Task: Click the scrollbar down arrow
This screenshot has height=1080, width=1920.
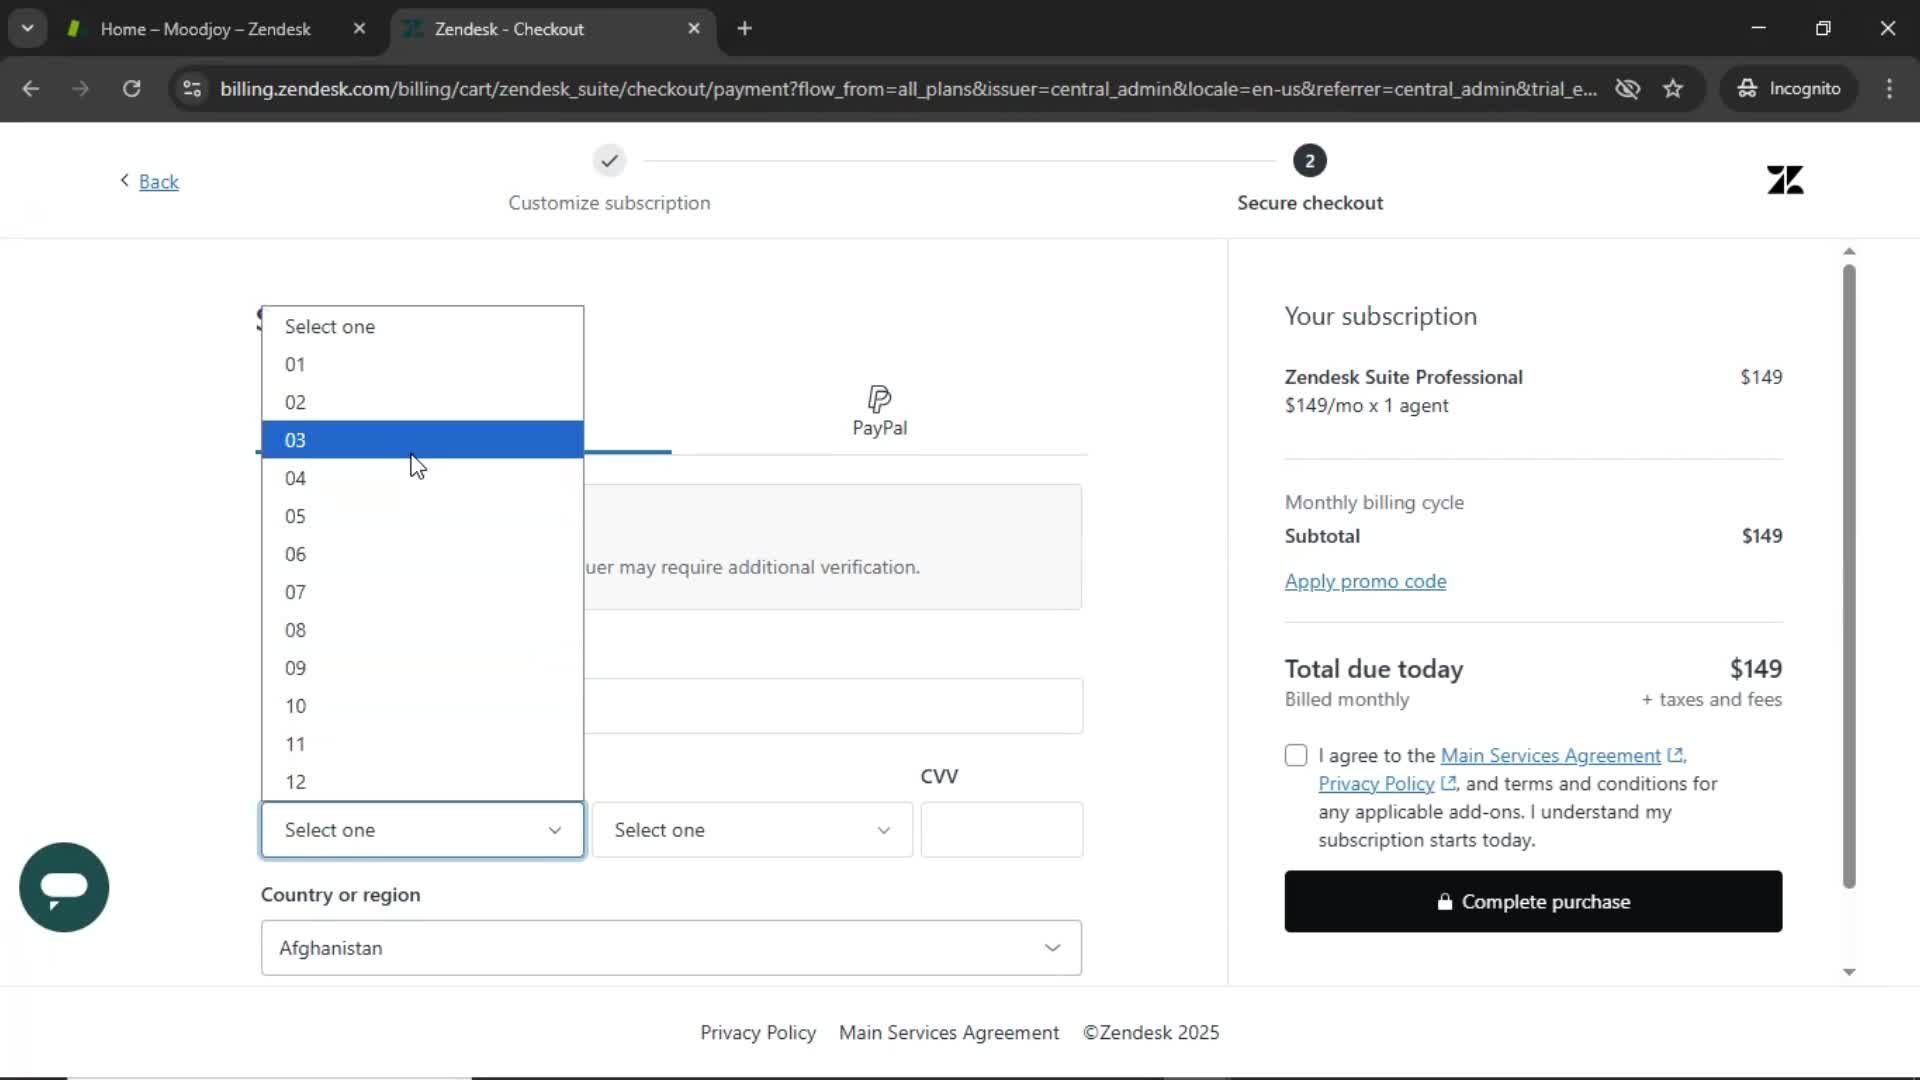Action: pos(1849,972)
